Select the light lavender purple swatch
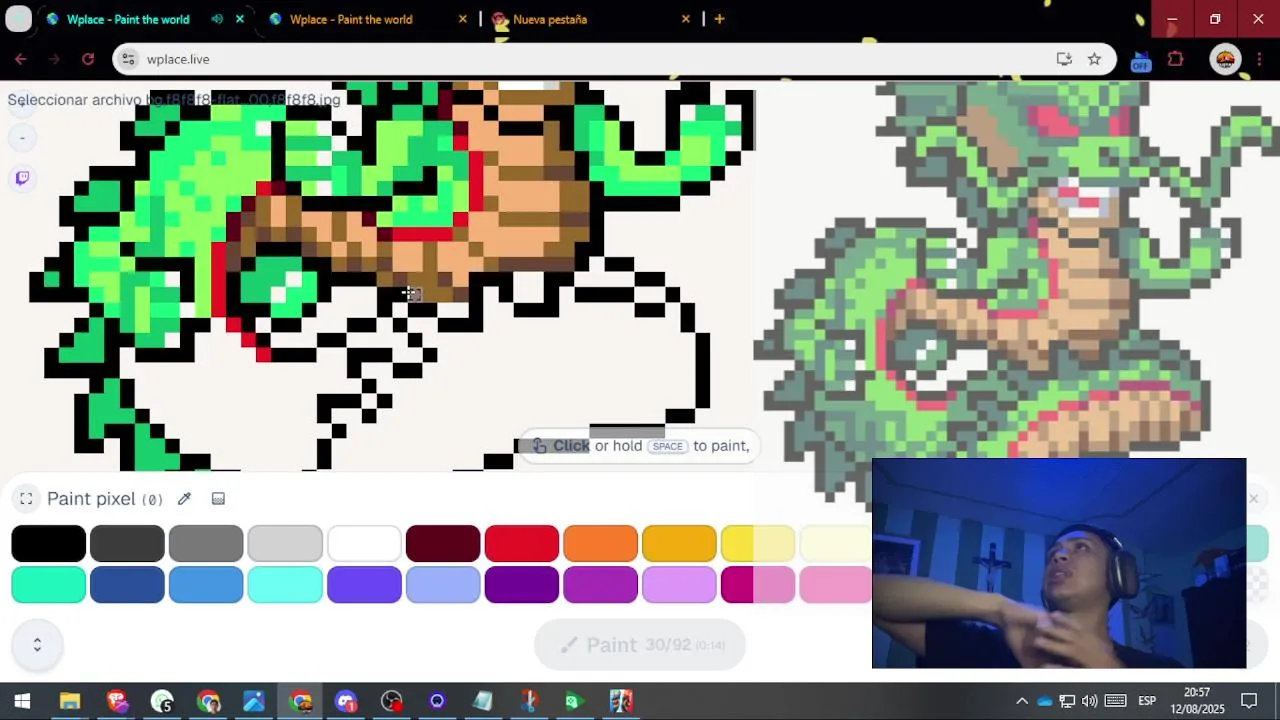The width and height of the screenshot is (1280, 720). pos(680,585)
